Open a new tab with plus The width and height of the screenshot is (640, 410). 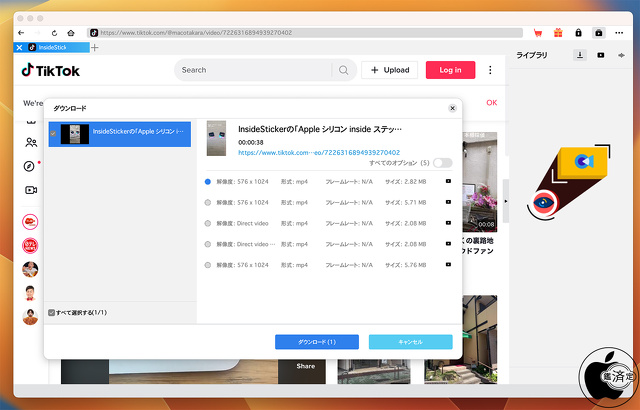click(95, 47)
